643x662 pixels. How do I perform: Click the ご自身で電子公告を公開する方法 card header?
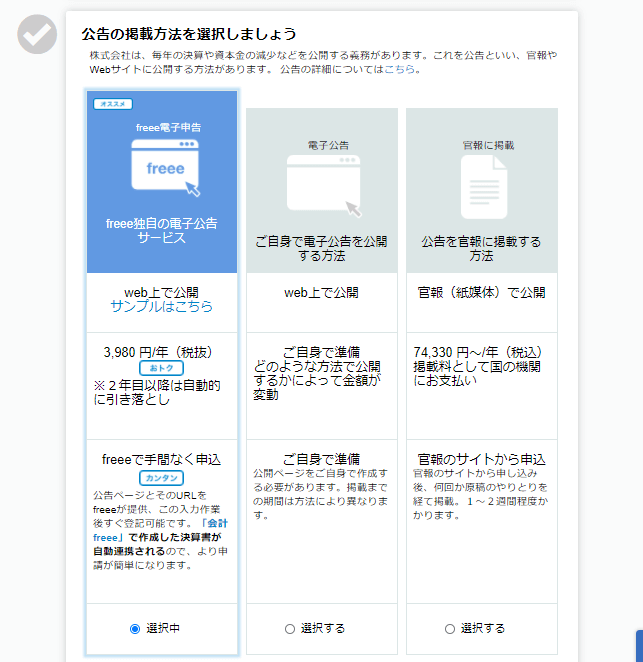tap(322, 190)
